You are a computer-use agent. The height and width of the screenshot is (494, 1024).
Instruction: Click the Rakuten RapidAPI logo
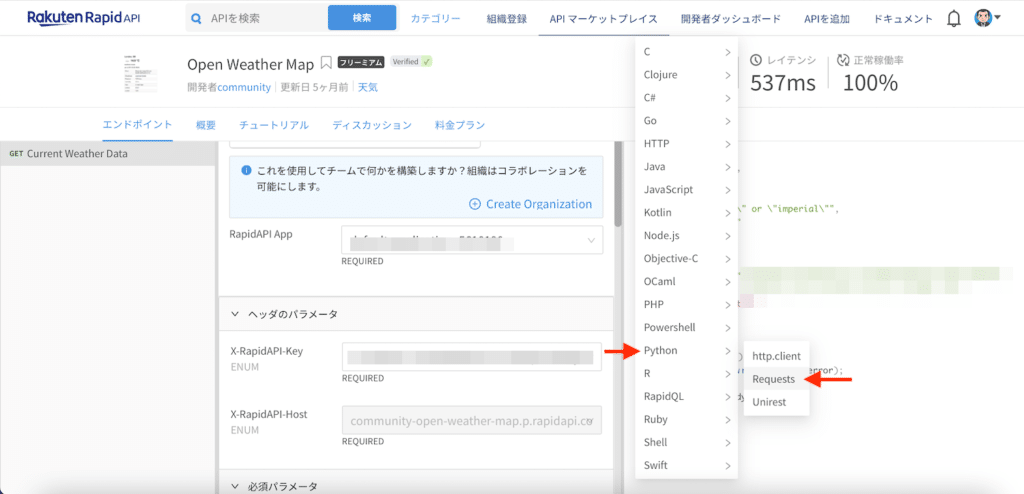84,18
